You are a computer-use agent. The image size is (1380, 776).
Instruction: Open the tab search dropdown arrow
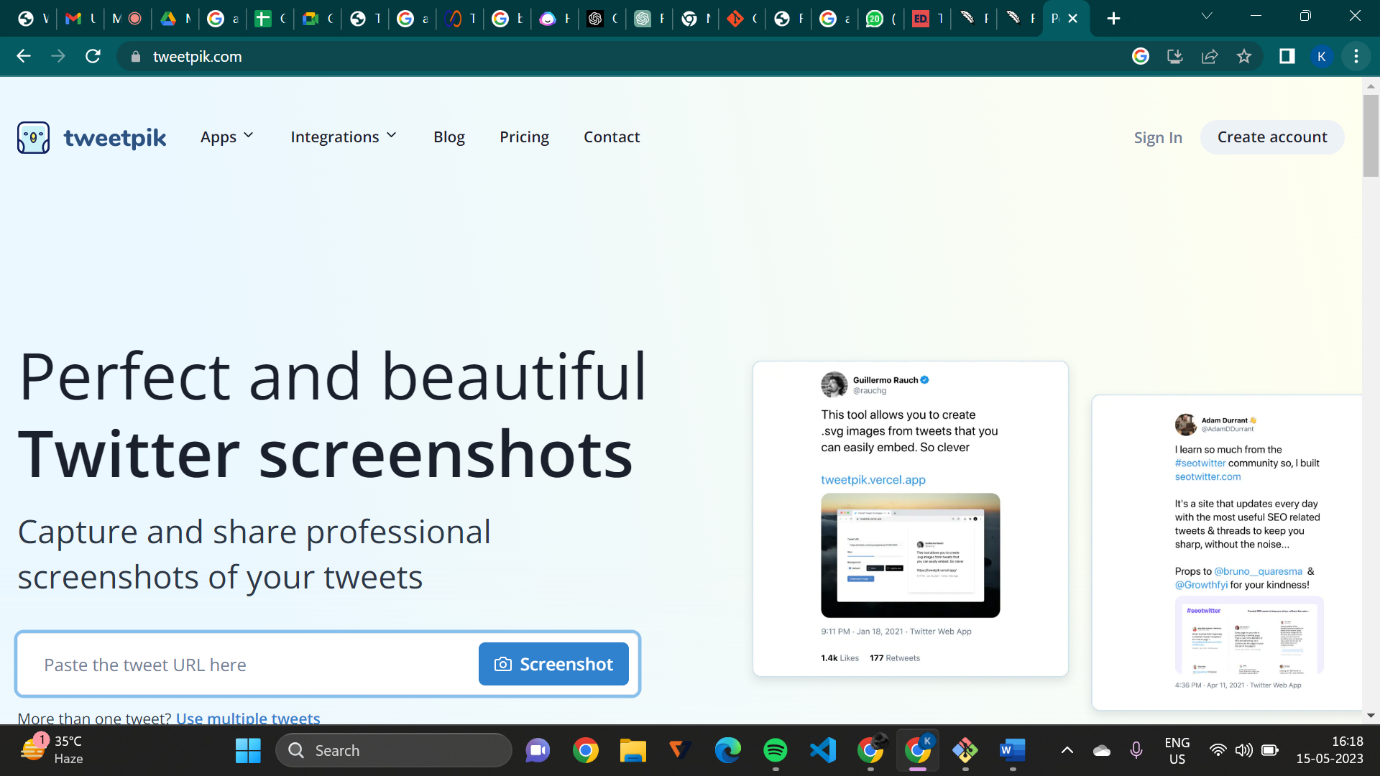[1206, 17]
